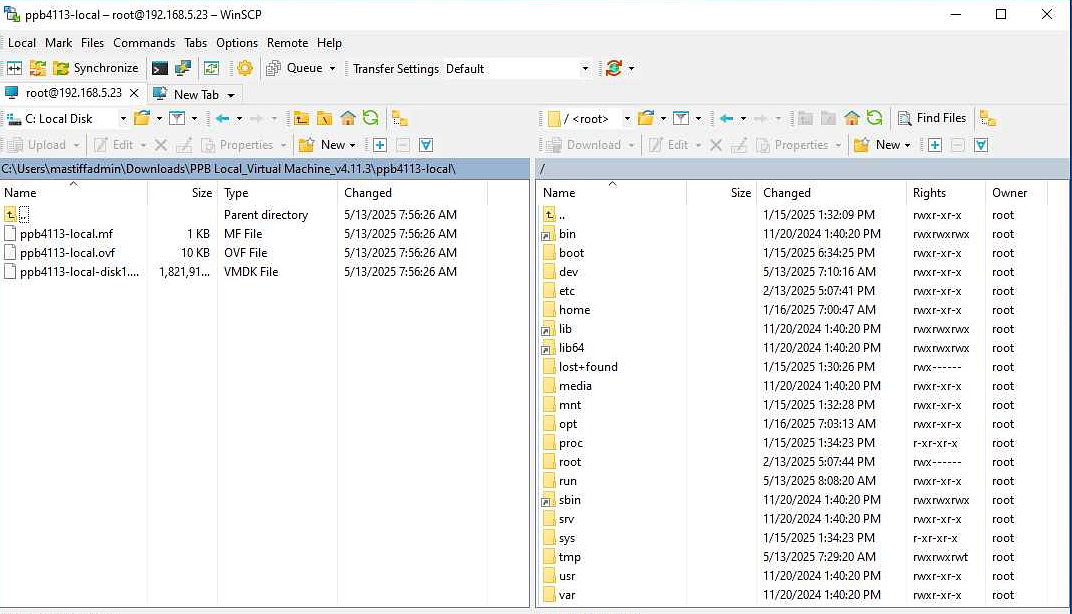
Task: Click the remote panel select files plus icon
Action: (x=935, y=145)
